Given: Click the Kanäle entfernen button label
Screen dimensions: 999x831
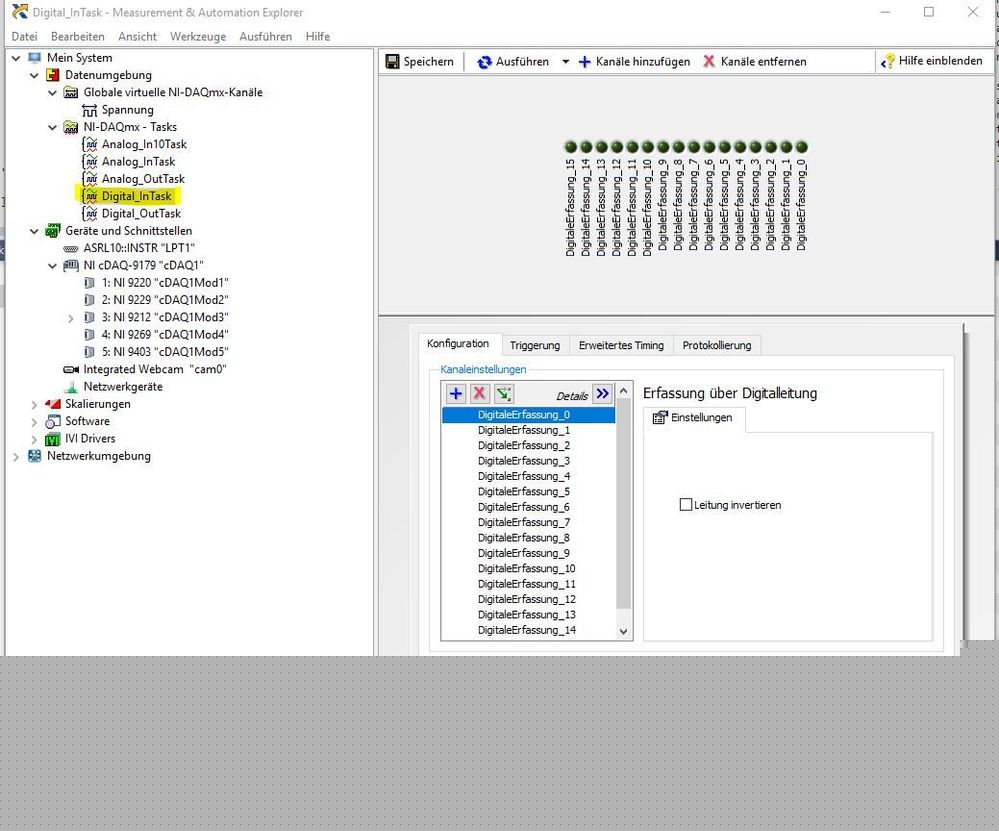Looking at the screenshot, I should [x=763, y=62].
